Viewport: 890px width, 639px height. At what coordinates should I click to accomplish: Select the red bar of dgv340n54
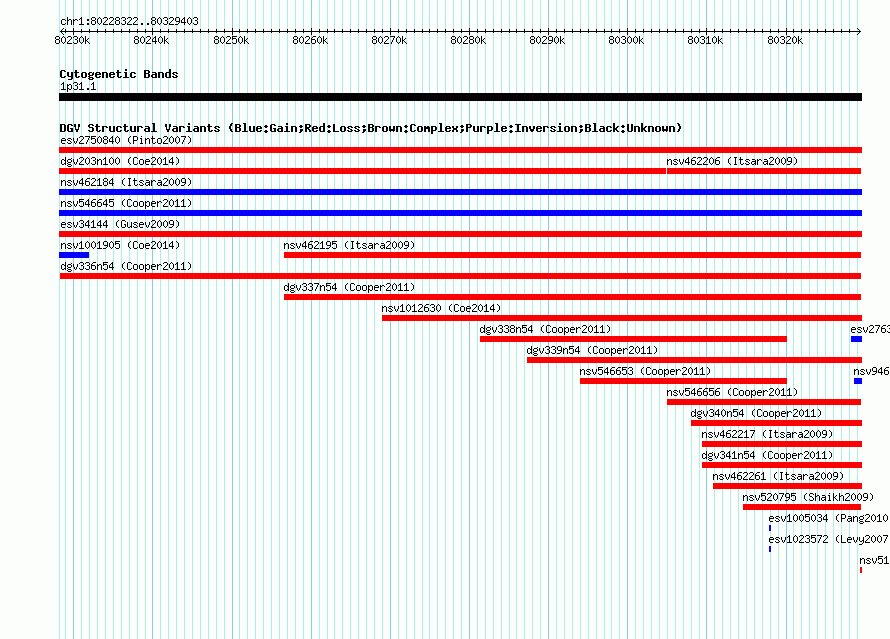776,423
